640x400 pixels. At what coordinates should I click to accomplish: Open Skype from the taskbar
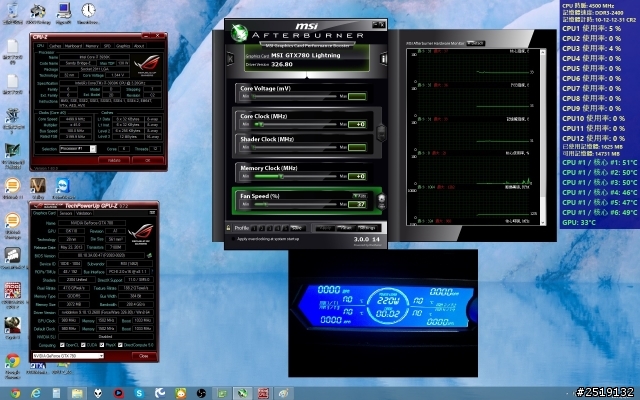pyautogui.click(x=139, y=393)
